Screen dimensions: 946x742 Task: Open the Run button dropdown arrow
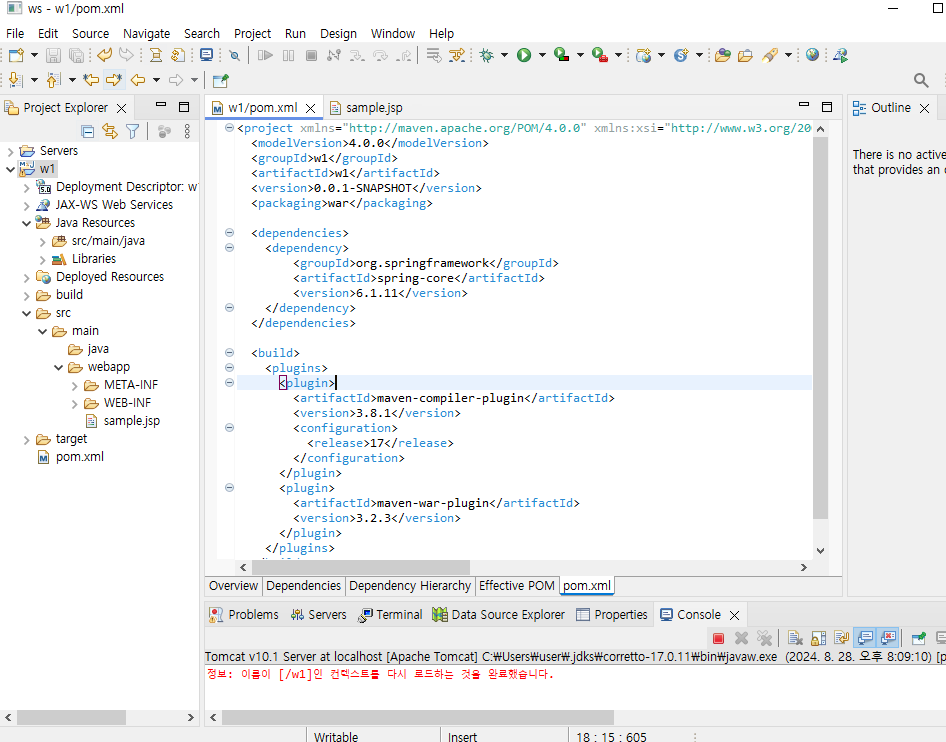pyautogui.click(x=540, y=56)
